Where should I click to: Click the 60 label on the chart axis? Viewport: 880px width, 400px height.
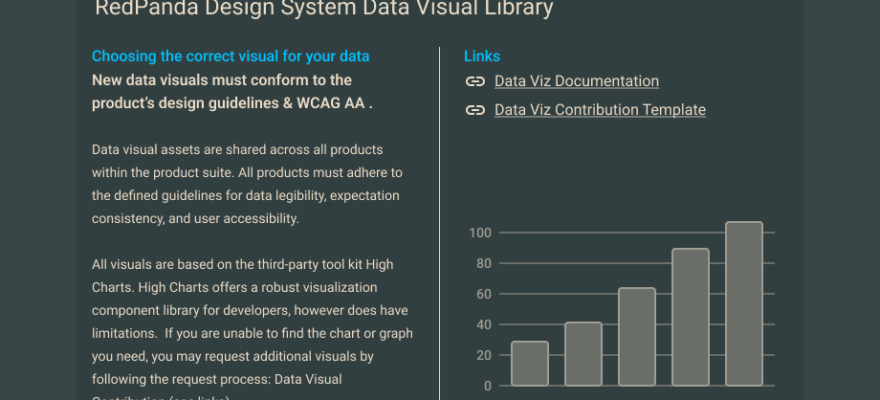483,295
